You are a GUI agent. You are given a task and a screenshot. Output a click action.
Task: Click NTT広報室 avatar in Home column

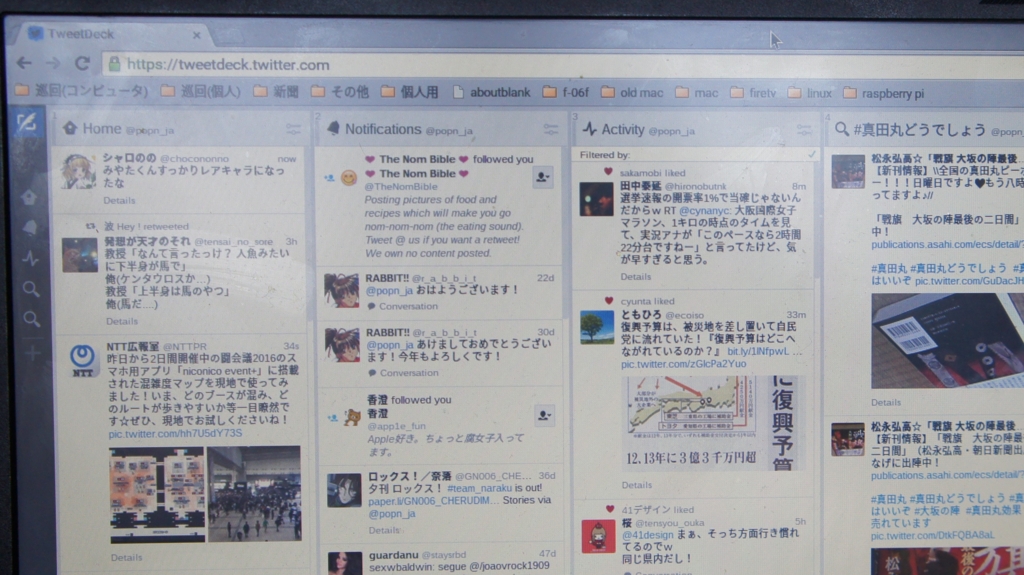pos(82,360)
